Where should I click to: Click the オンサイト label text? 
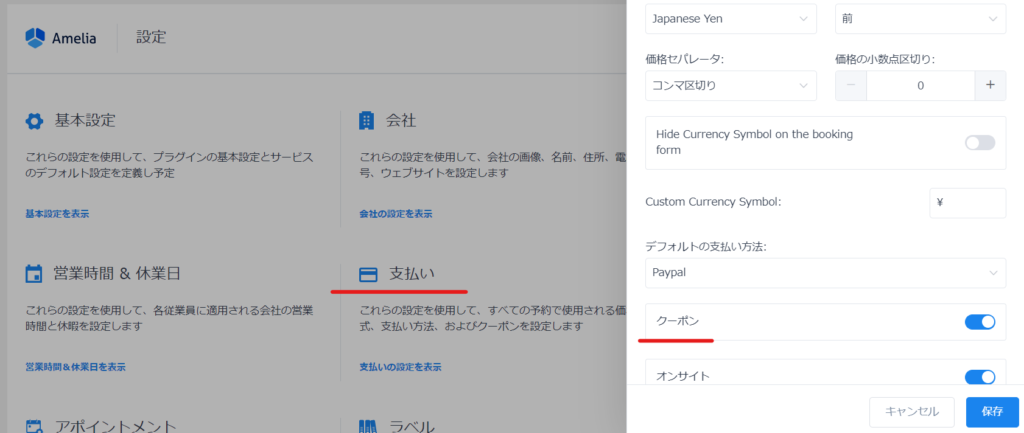(682, 377)
